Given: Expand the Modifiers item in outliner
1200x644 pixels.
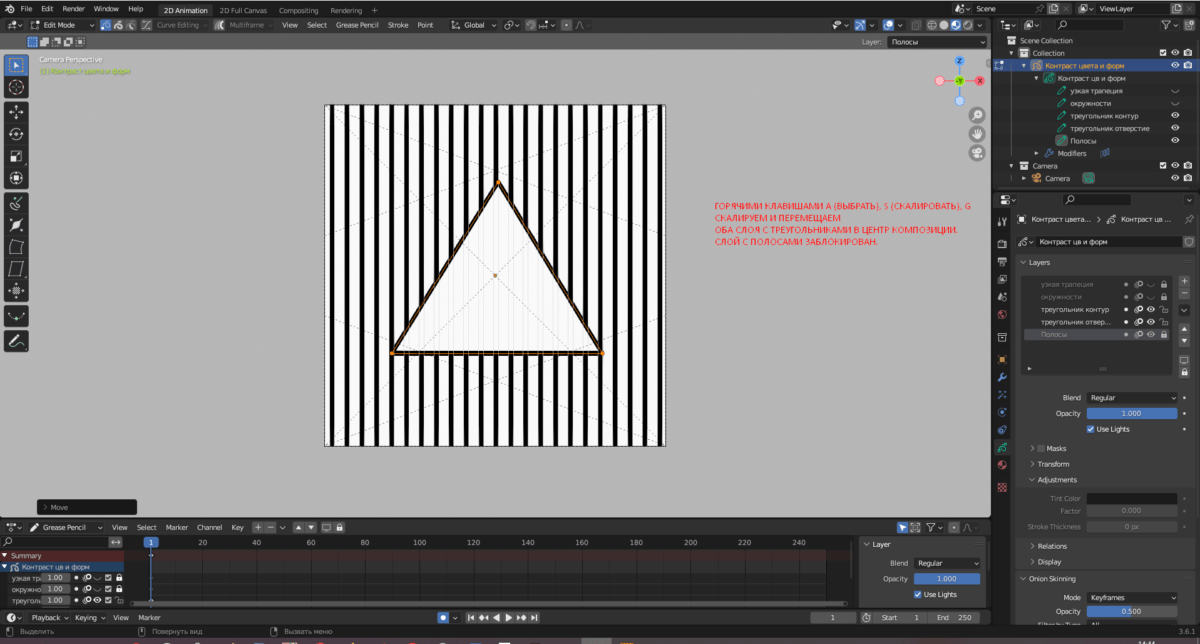Looking at the screenshot, I should pyautogui.click(x=1037, y=153).
